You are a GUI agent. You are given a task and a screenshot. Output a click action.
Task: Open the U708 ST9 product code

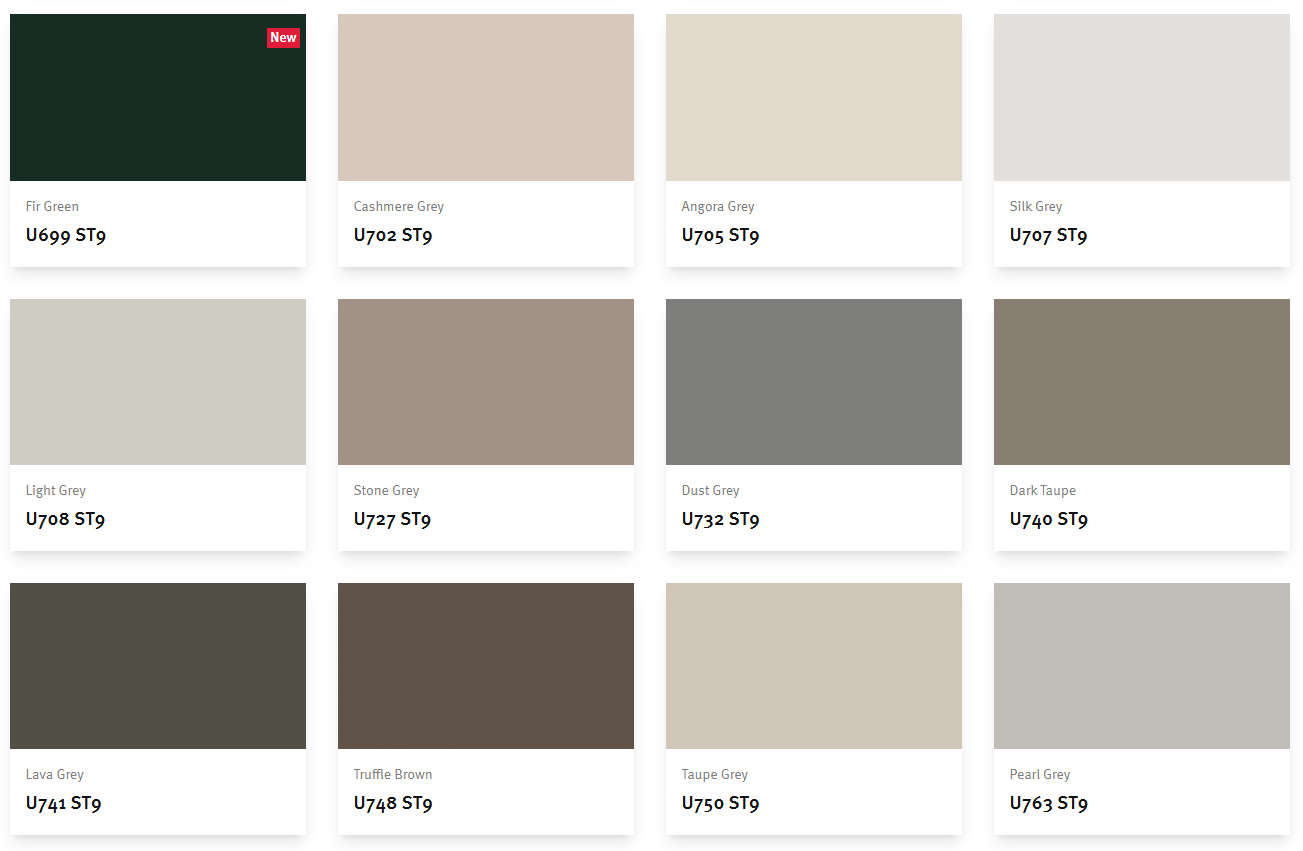click(x=66, y=520)
